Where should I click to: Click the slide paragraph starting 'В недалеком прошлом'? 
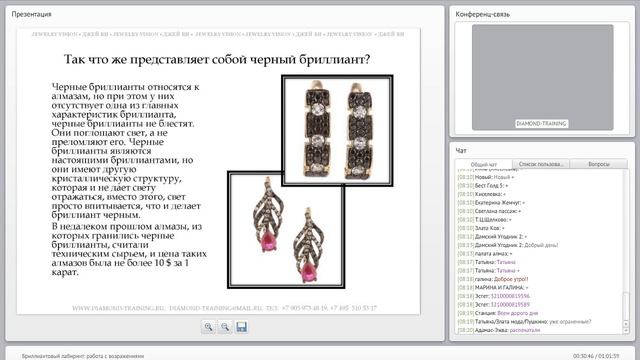(129, 249)
